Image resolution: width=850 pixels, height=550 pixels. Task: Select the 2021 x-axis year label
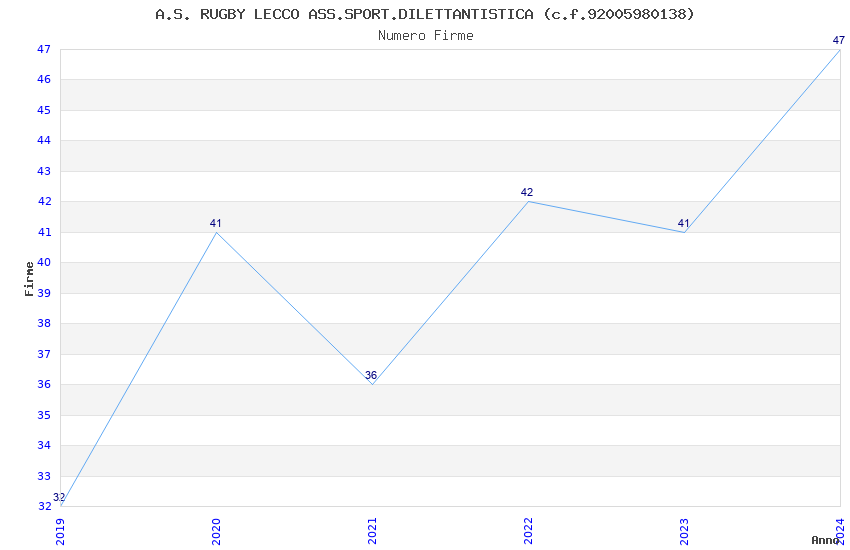372,531
